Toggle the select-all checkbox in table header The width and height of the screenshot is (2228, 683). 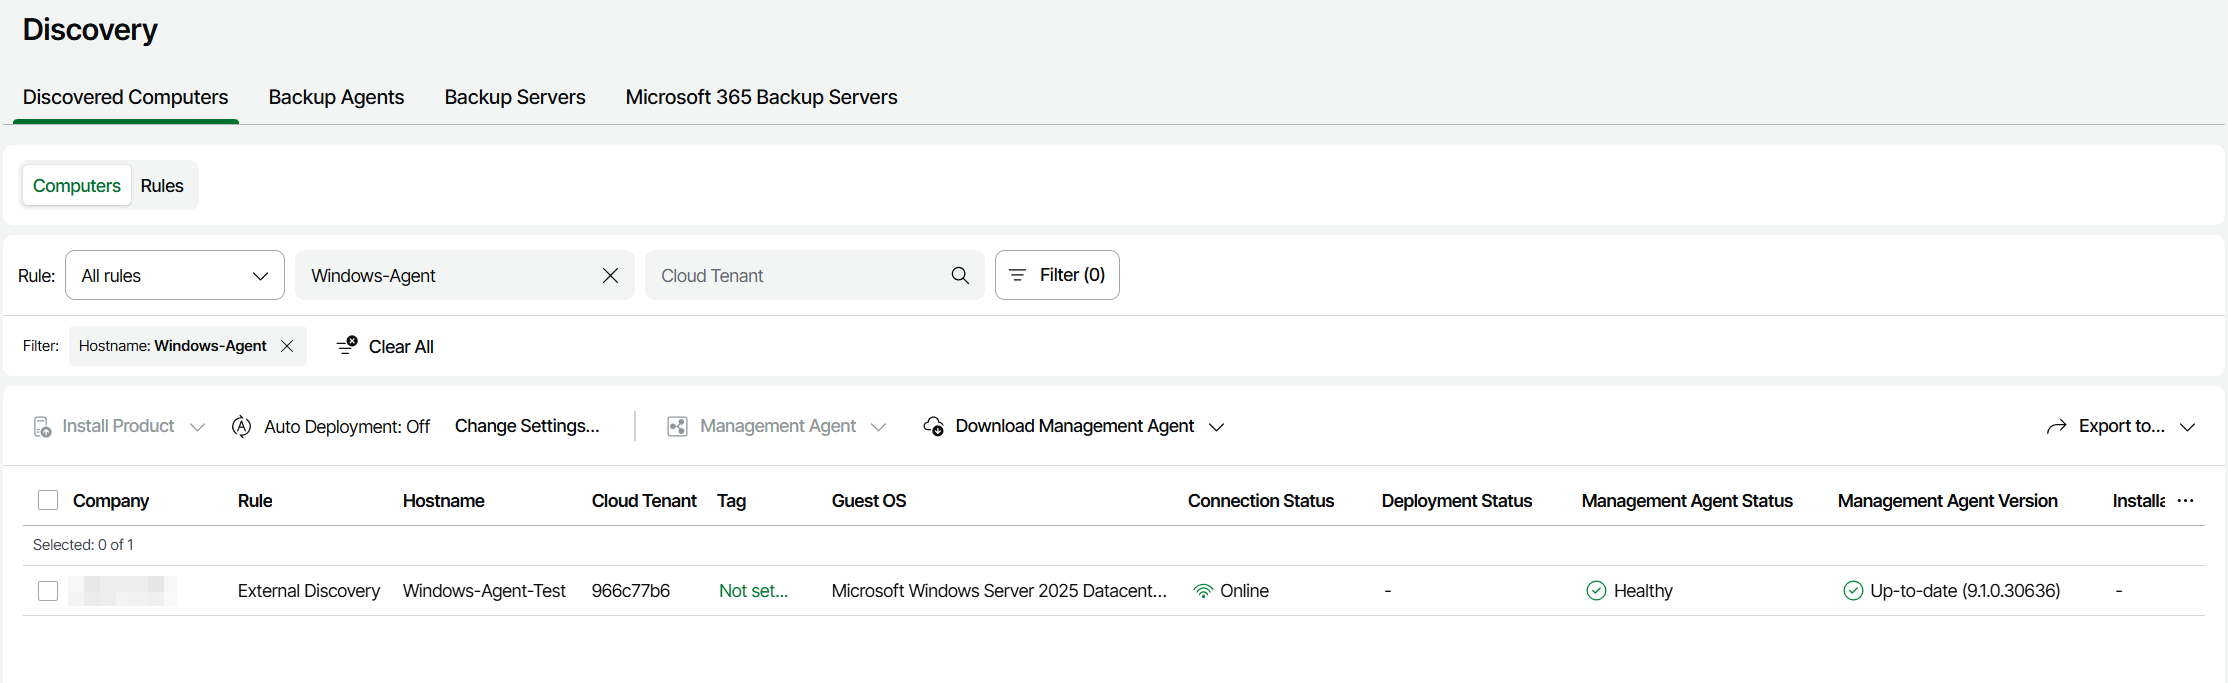(x=48, y=500)
